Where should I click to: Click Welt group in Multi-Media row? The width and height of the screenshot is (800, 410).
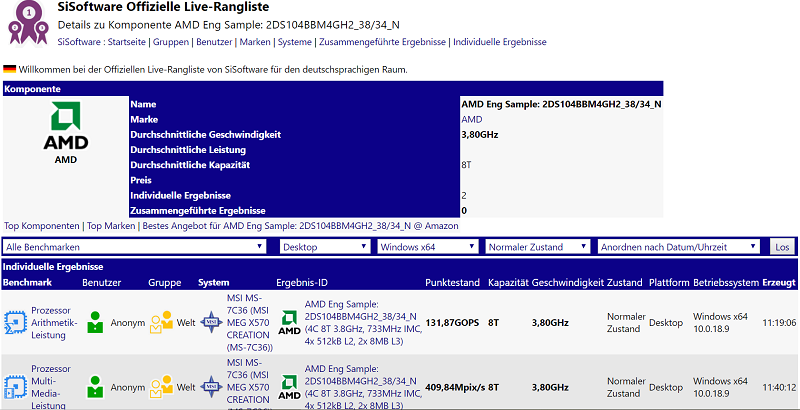(x=186, y=388)
